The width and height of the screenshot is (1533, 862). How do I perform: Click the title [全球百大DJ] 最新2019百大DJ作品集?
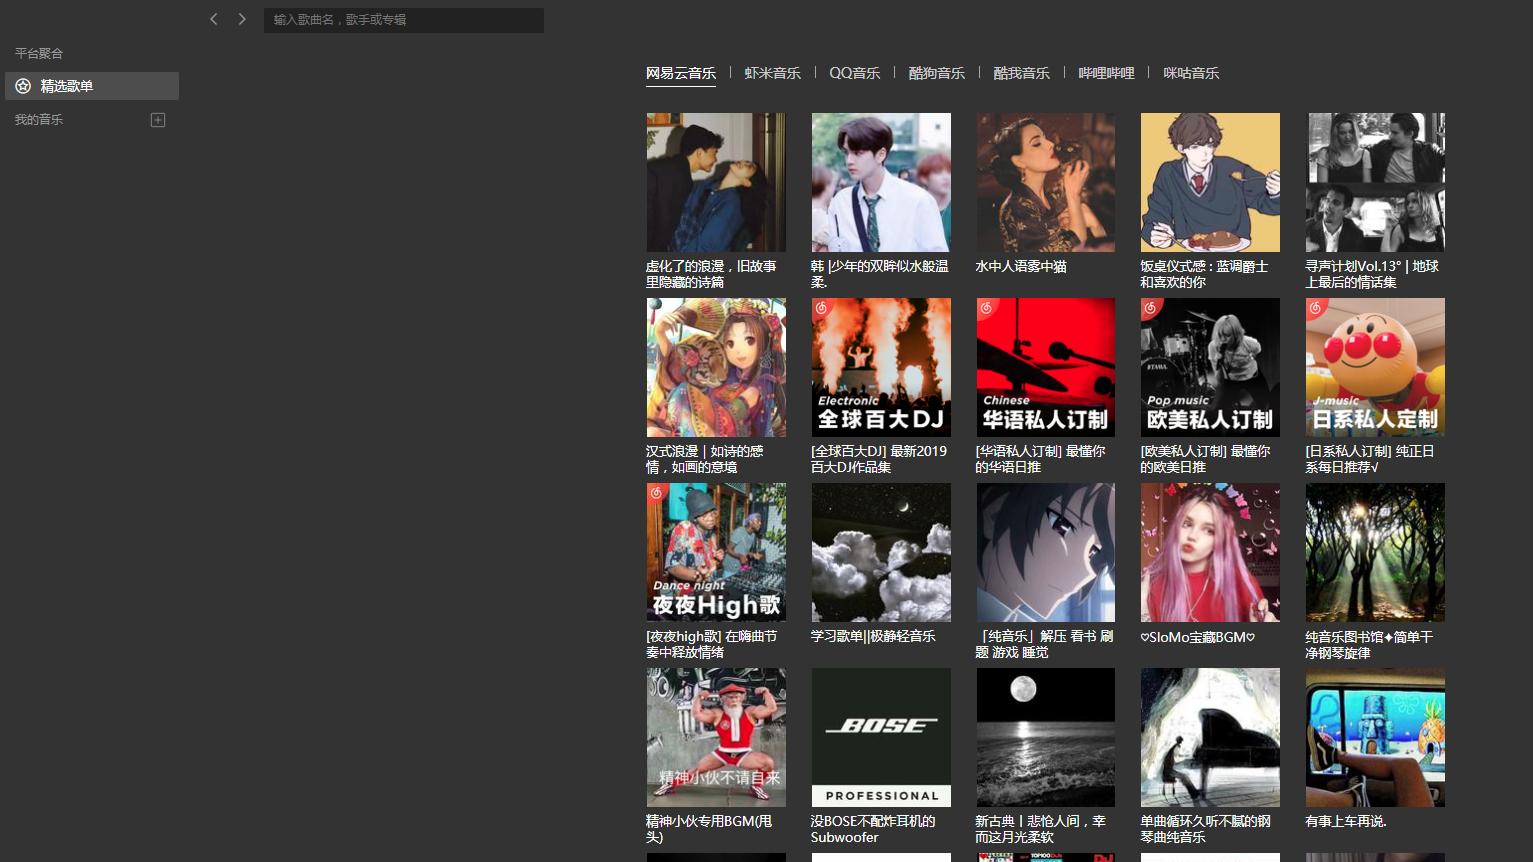(879, 459)
